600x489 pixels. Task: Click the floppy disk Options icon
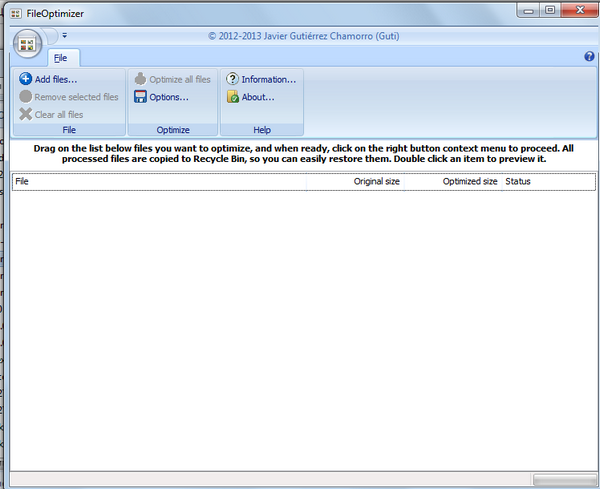(140, 97)
